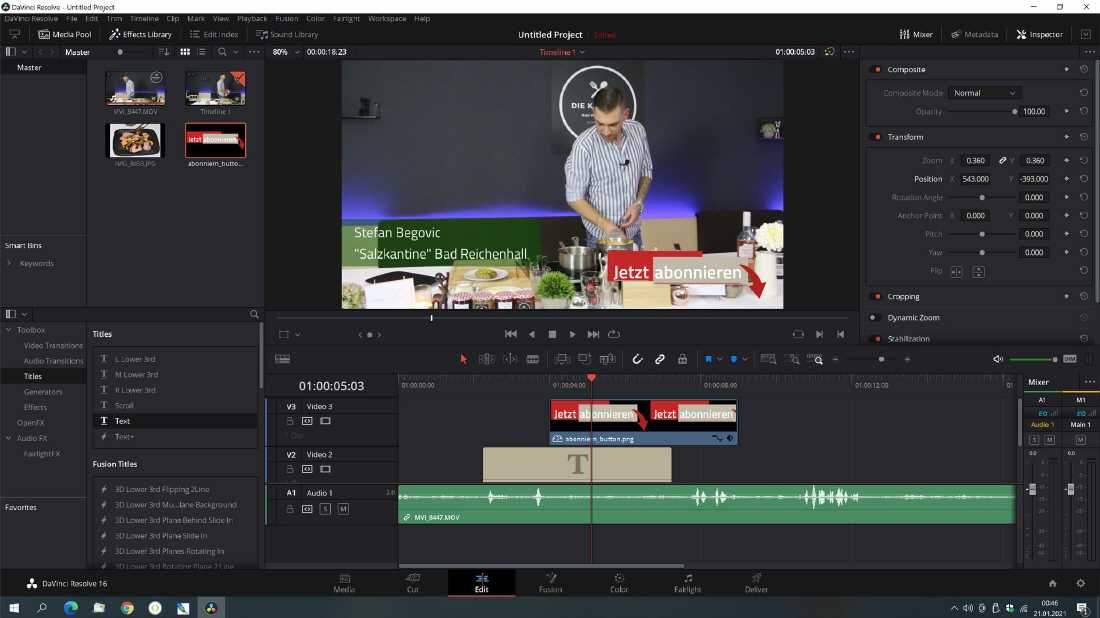The width and height of the screenshot is (1100, 618).
Task: Adjust the Opacity slider handle
Action: point(1014,112)
